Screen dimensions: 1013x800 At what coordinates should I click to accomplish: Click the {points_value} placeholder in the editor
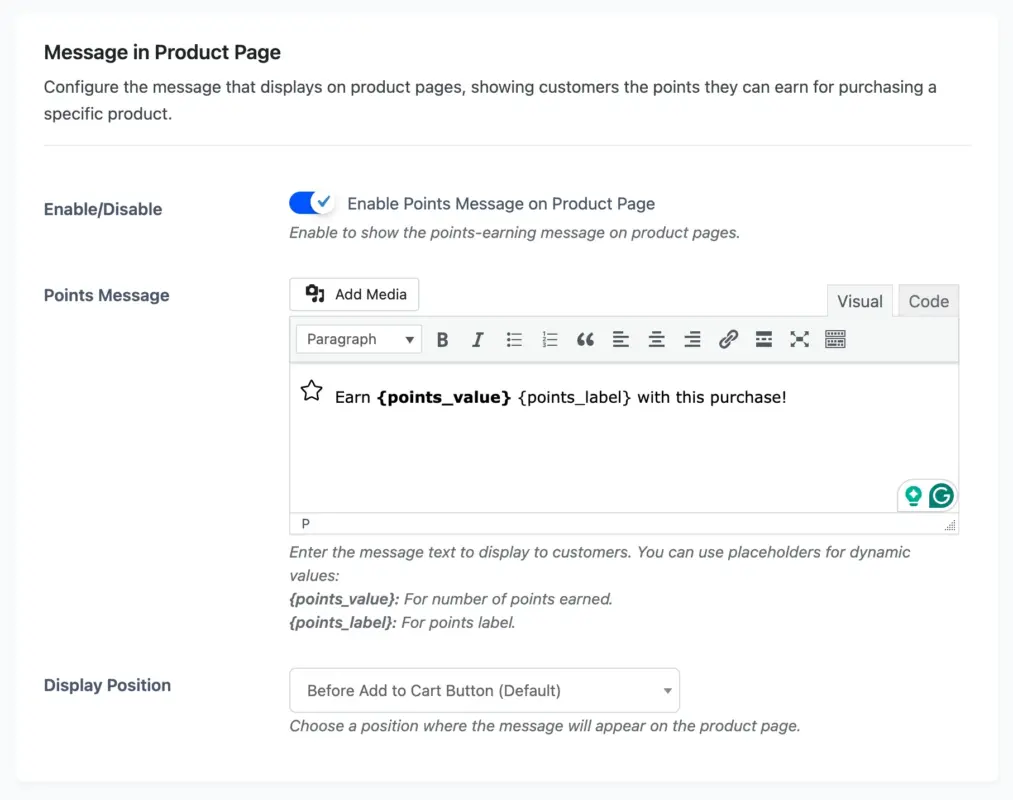pyautogui.click(x=444, y=397)
